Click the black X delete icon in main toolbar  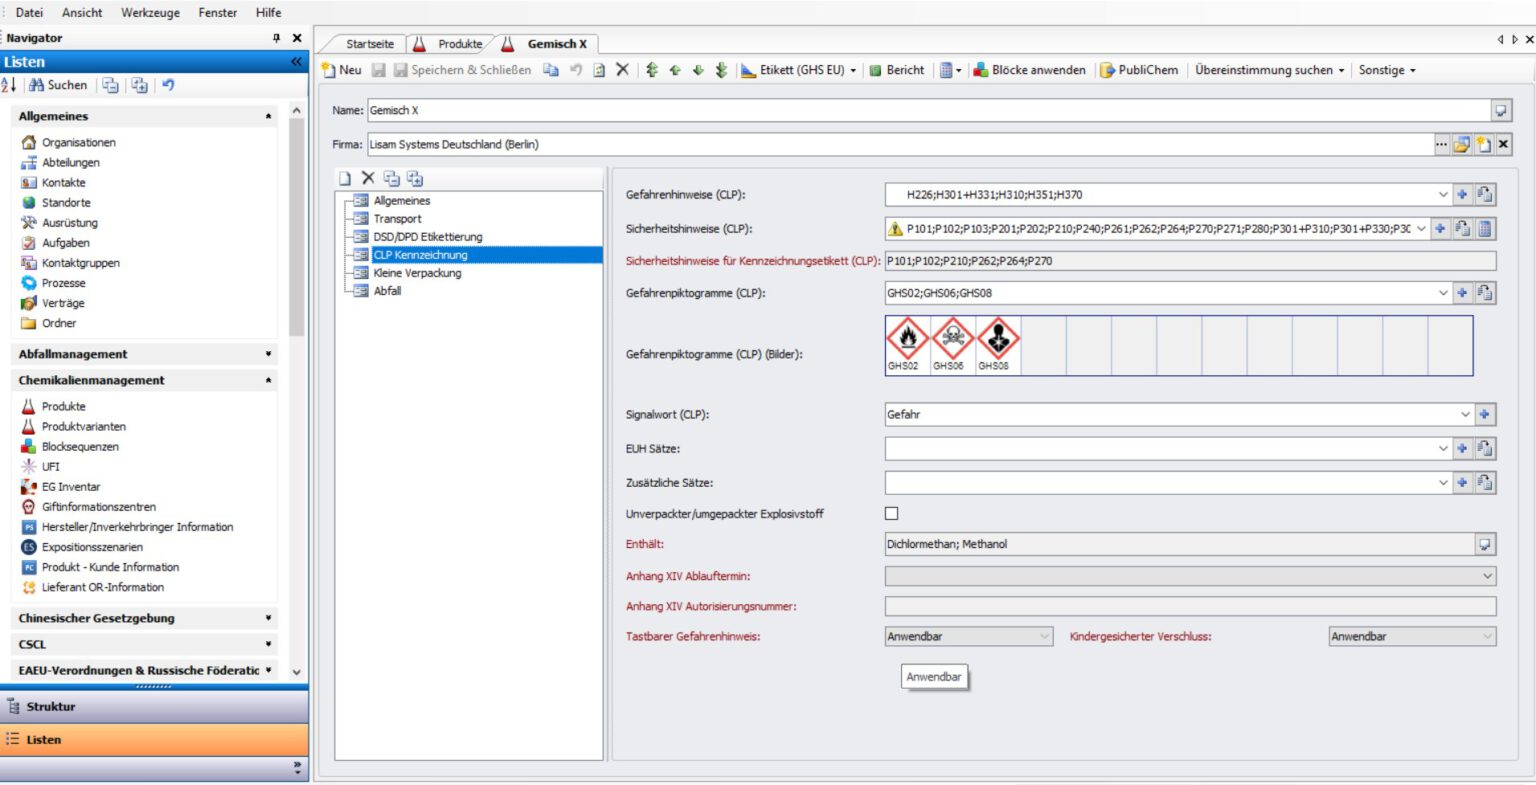click(622, 70)
